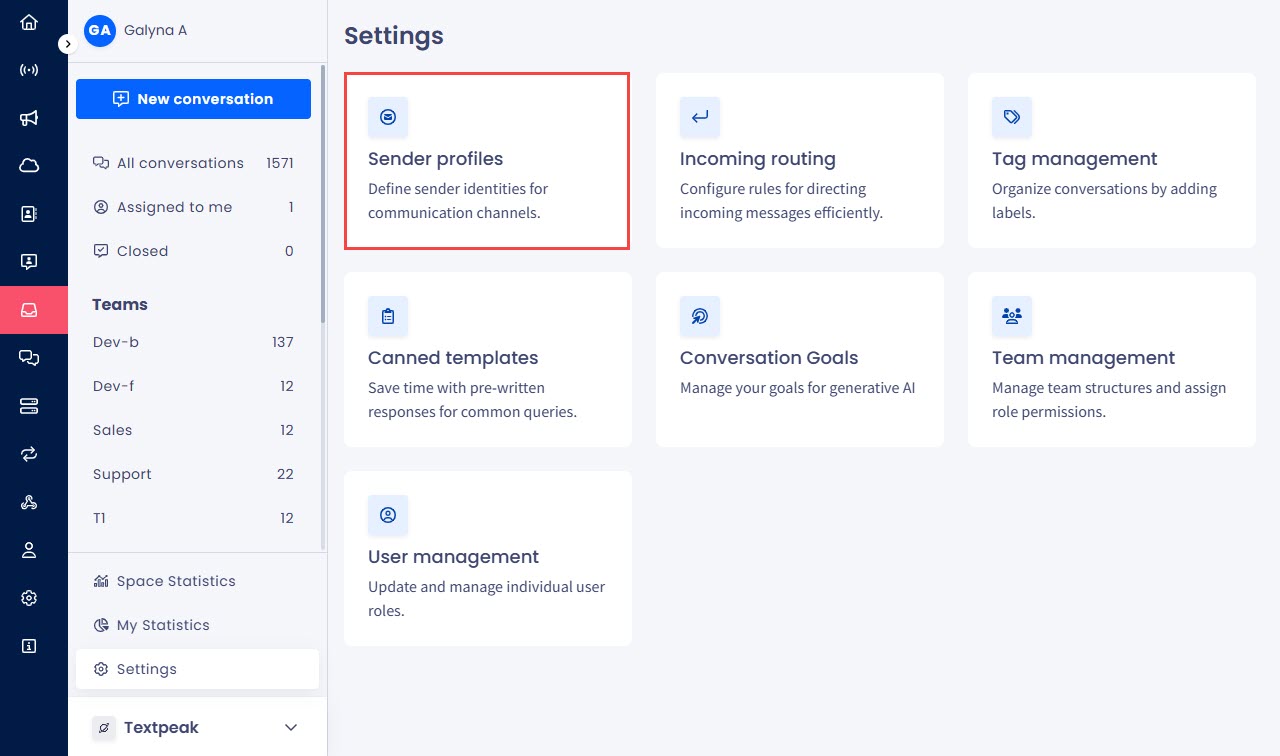Select the Support team
Screen dimensions: 1280x756
(x=193, y=474)
